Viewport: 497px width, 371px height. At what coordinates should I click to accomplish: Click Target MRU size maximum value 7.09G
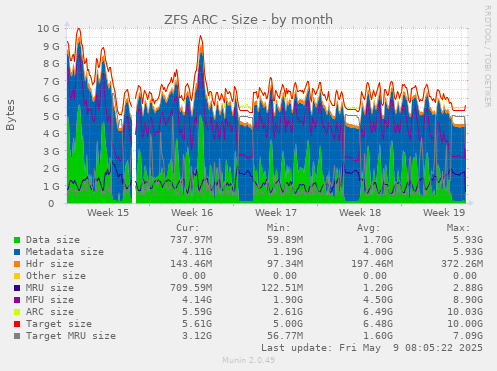tap(468, 336)
